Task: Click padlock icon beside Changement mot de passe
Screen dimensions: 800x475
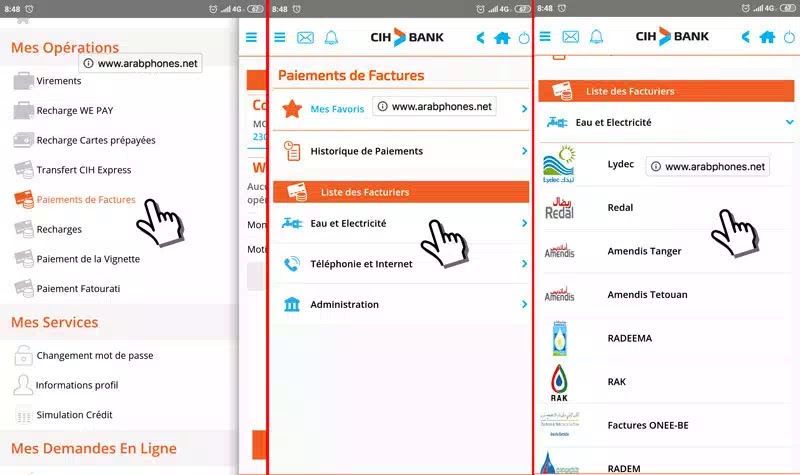Action: (x=23, y=355)
